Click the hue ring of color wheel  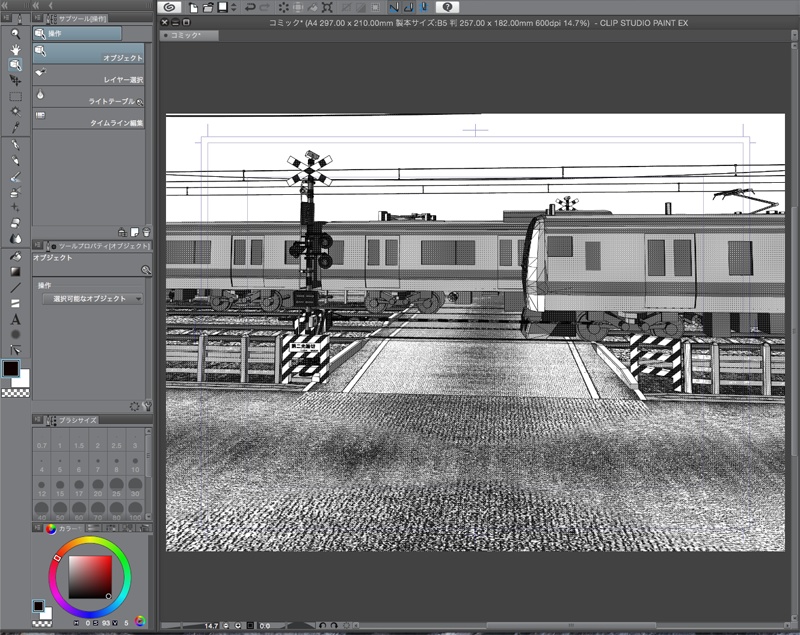90,540
